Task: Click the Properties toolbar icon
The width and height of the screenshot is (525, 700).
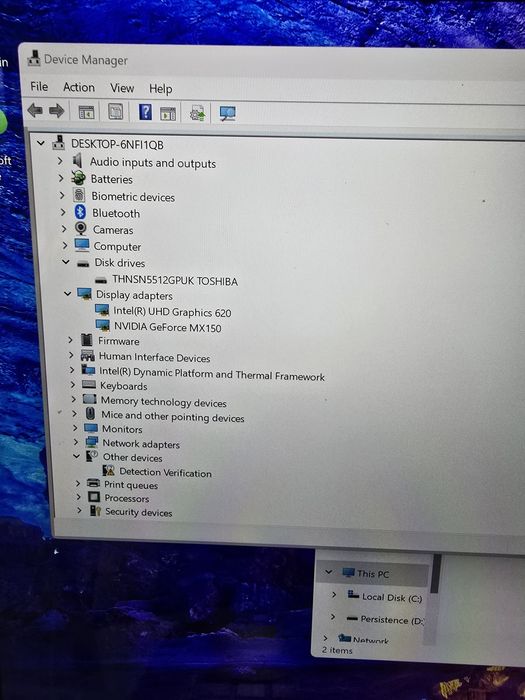Action: coord(116,111)
